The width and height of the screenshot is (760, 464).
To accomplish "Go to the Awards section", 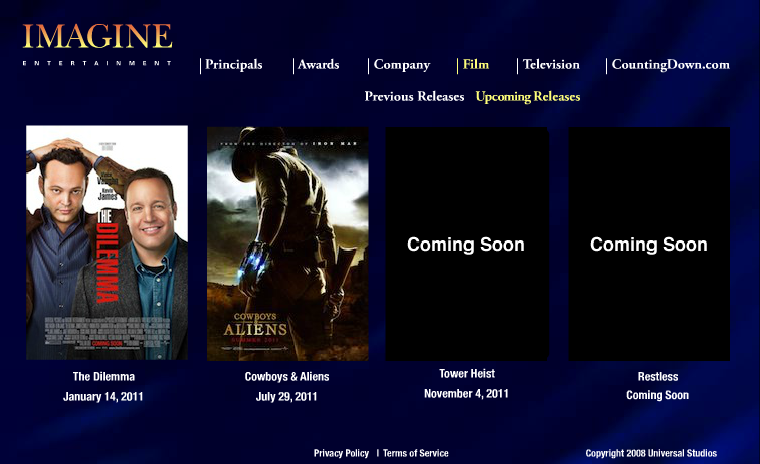I will click(x=318, y=64).
